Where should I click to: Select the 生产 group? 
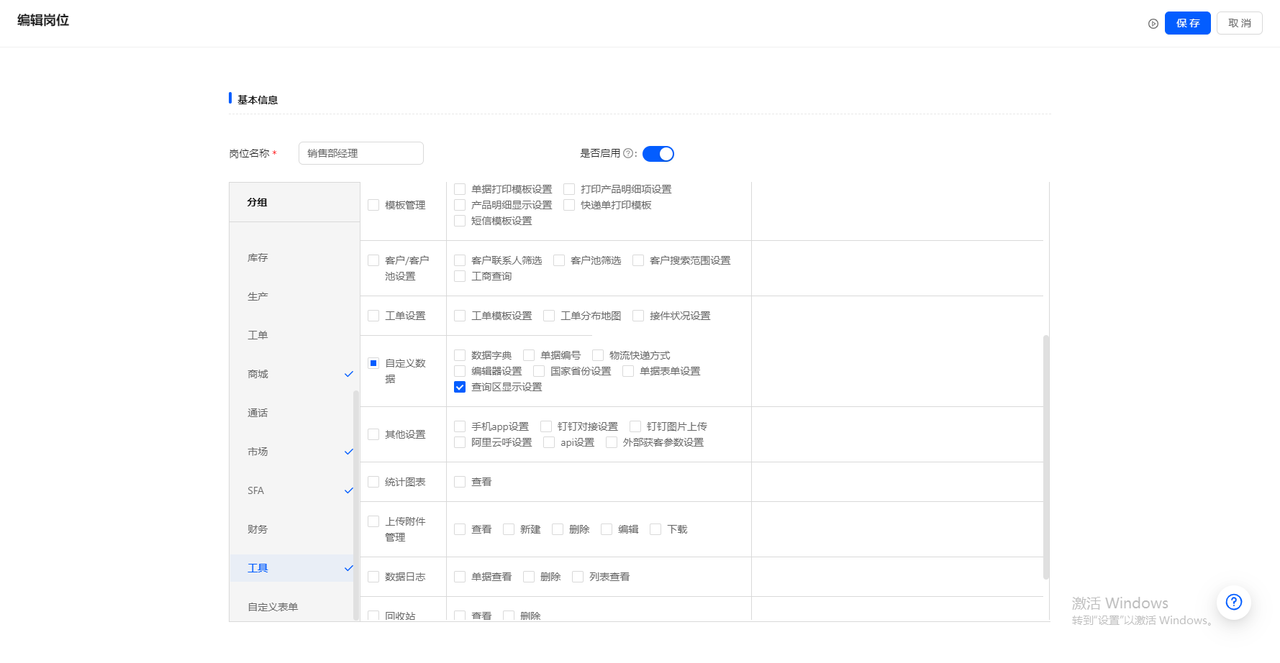(x=294, y=297)
